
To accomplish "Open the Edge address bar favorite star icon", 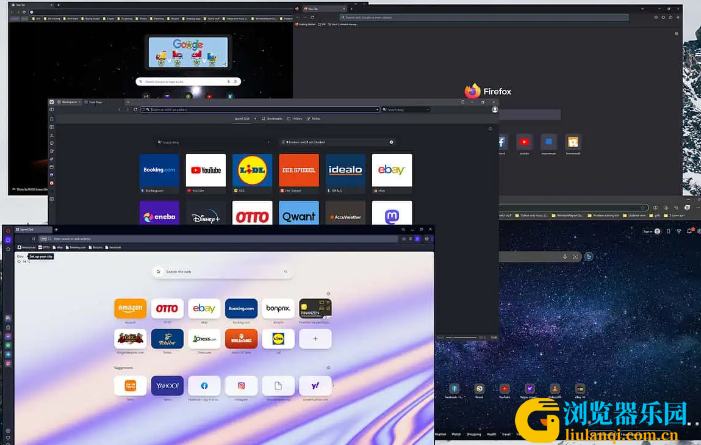I will click(643, 208).
